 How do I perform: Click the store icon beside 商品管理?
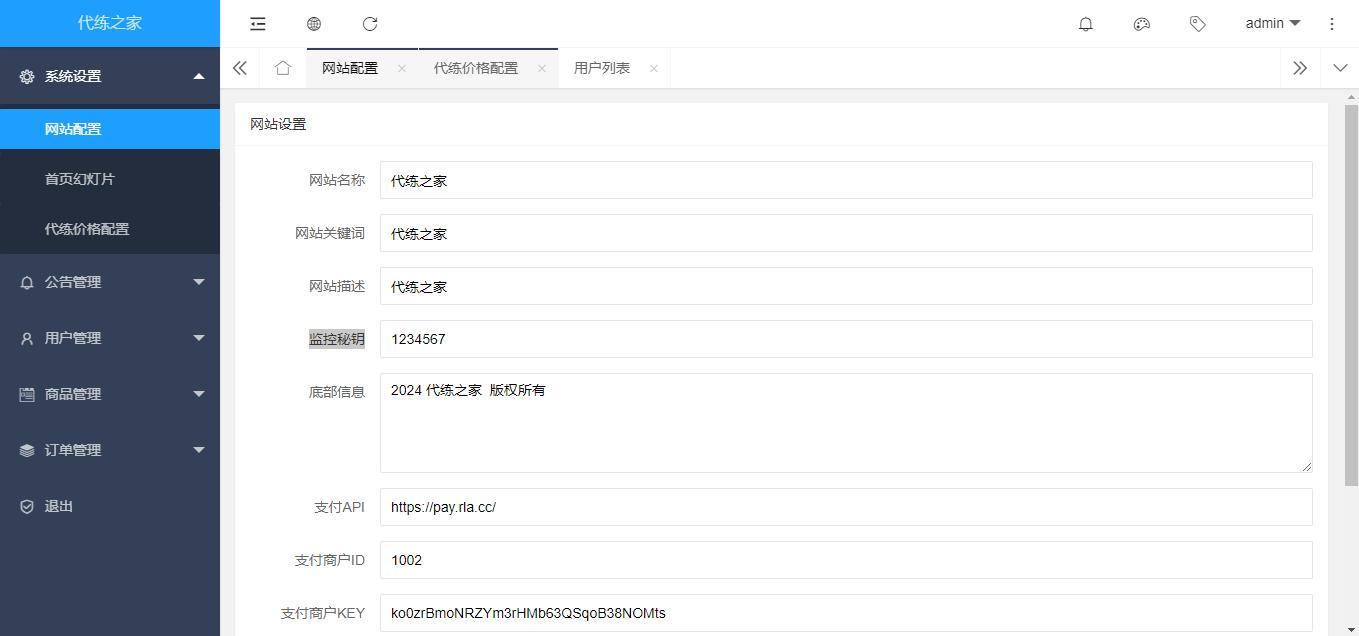[x=27, y=394]
